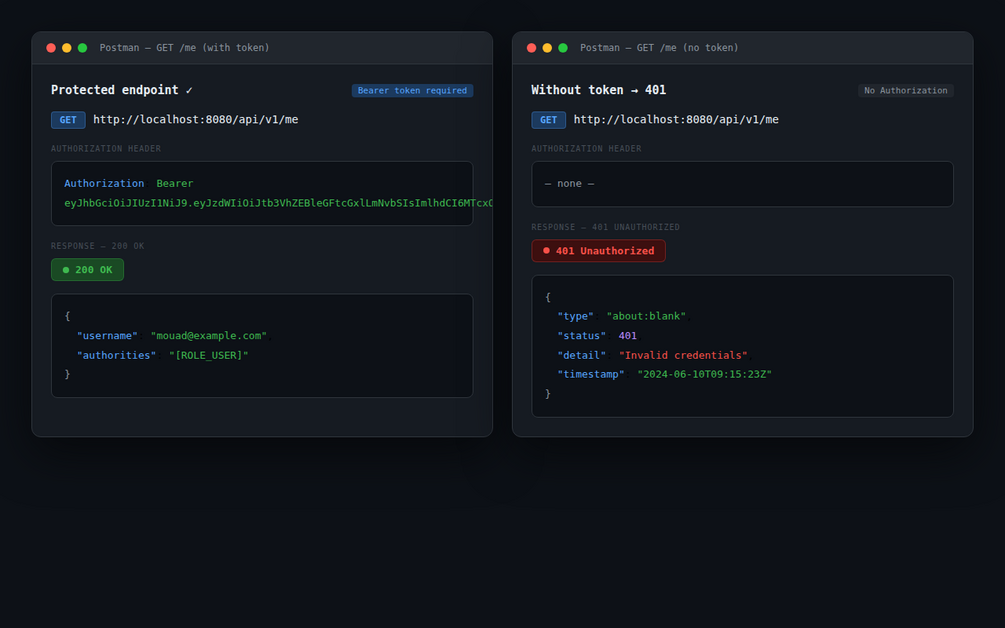The image size is (1005, 628).
Task: Click the "Invalid credentials" value
Action: [683, 355]
